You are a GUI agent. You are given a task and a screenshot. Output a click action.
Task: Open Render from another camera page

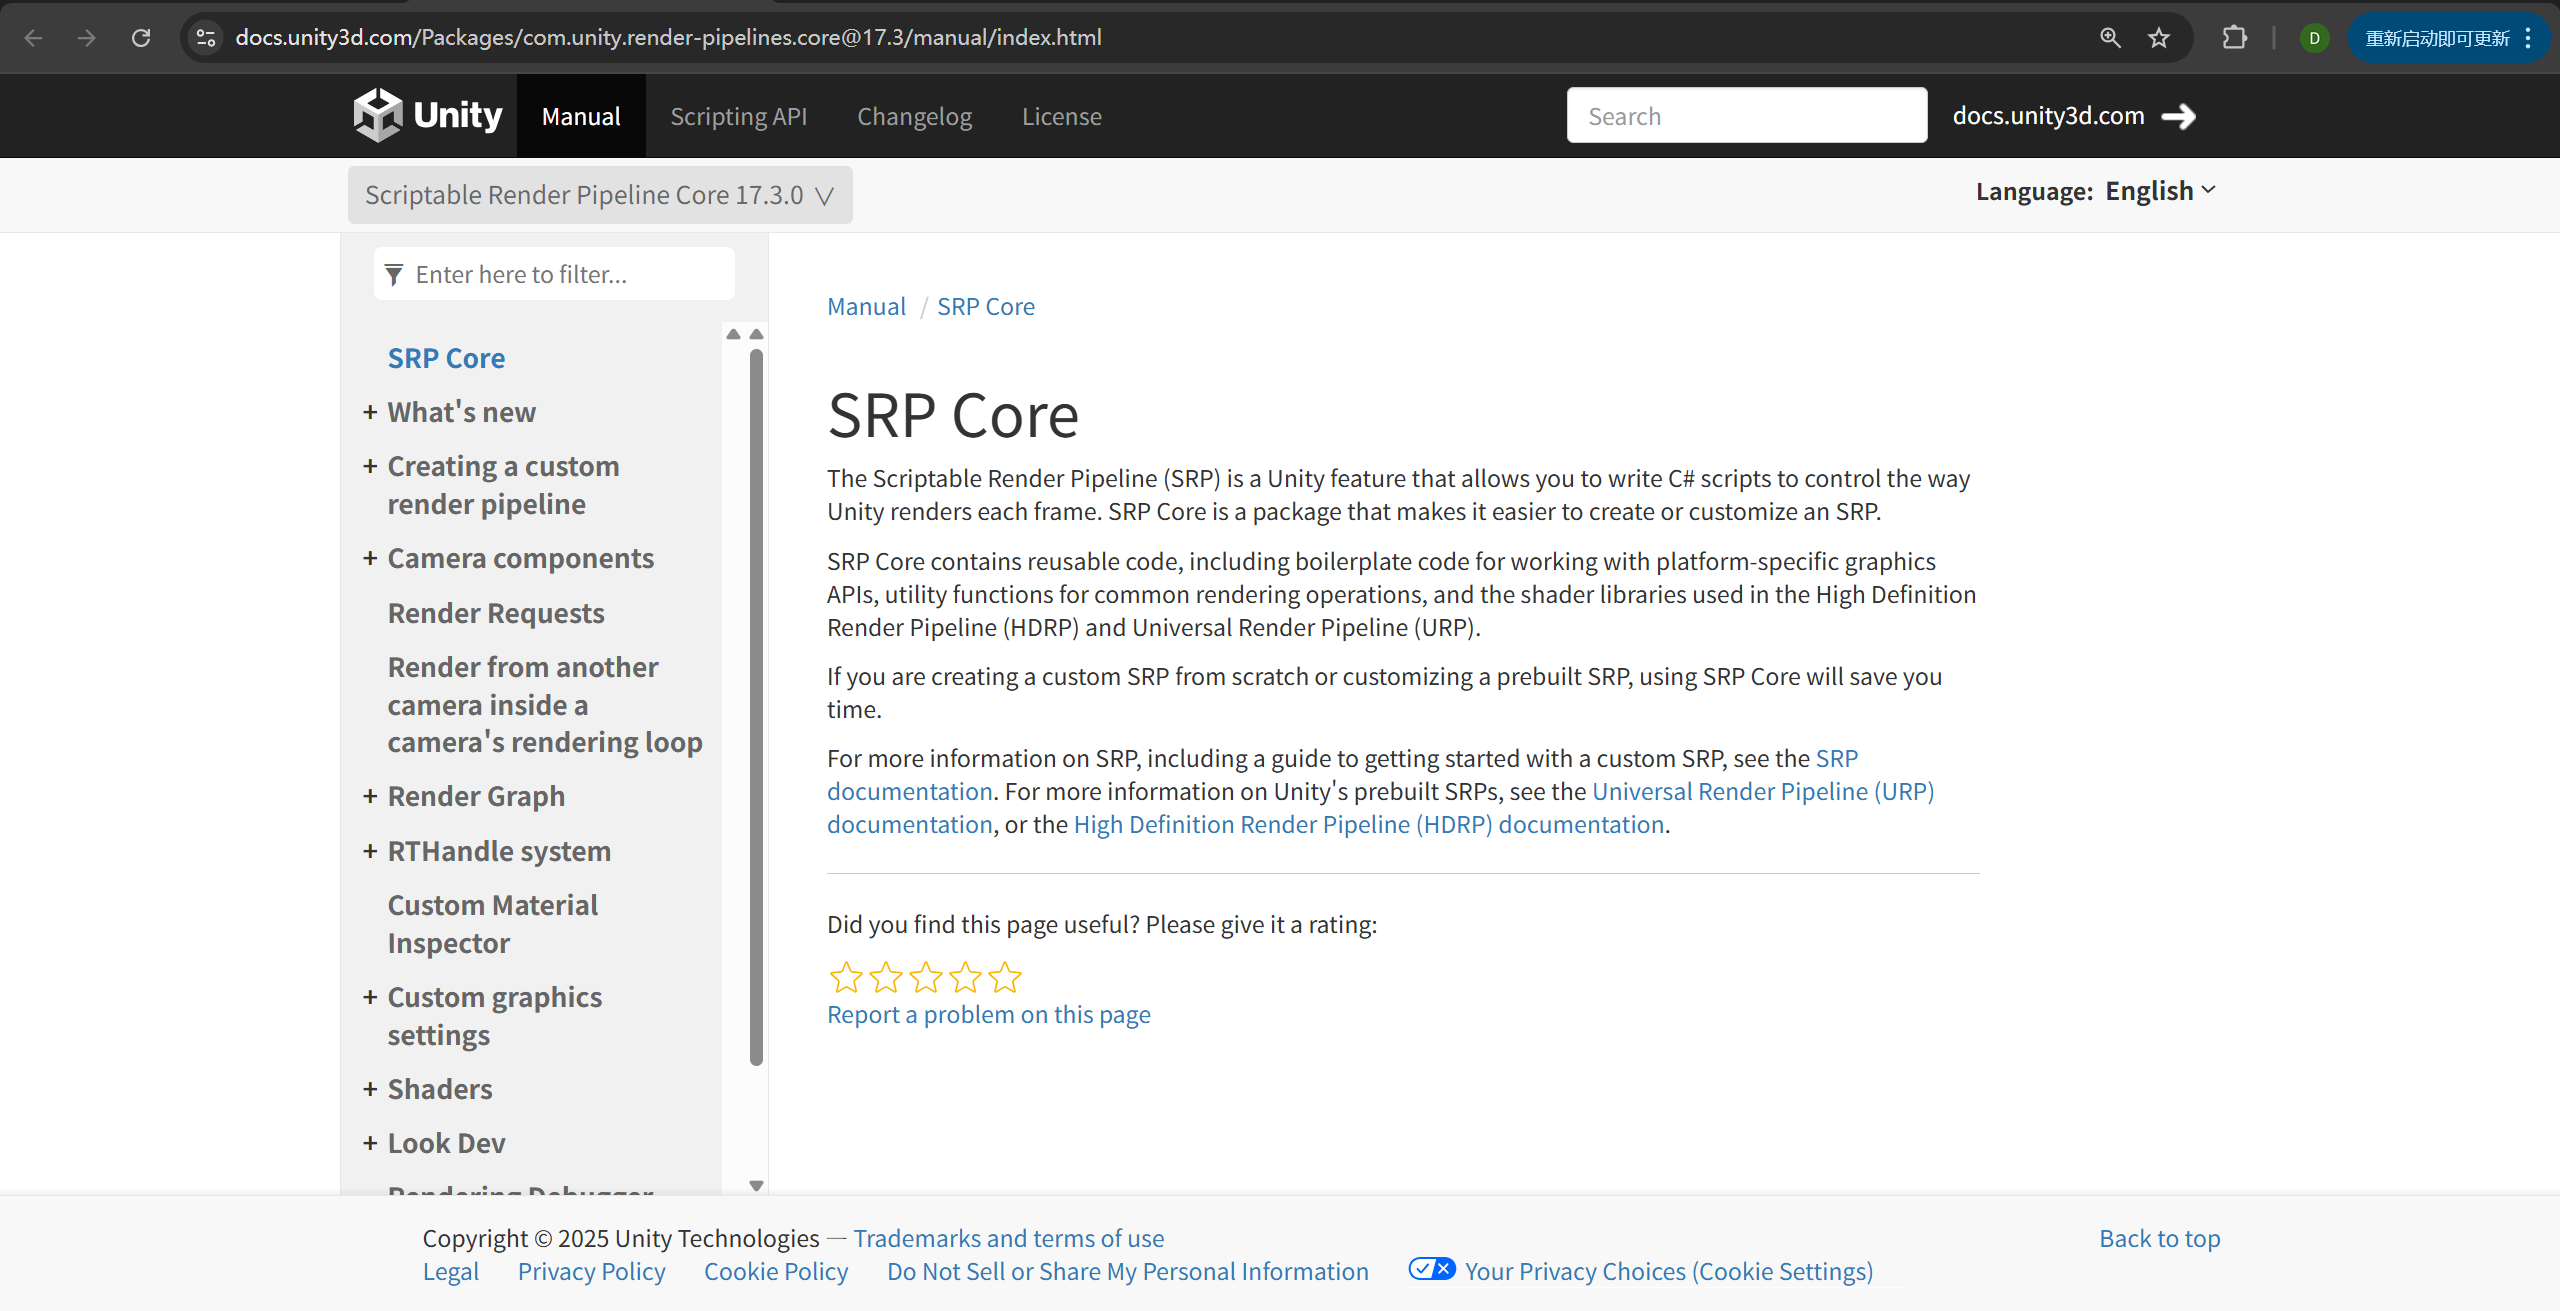pyautogui.click(x=545, y=704)
